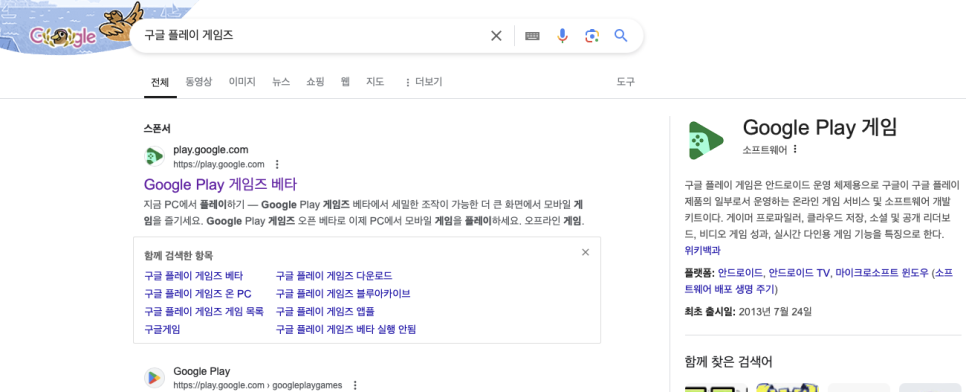The height and width of the screenshot is (392, 966).
Task: Open Google Lens image search
Action: tap(591, 36)
